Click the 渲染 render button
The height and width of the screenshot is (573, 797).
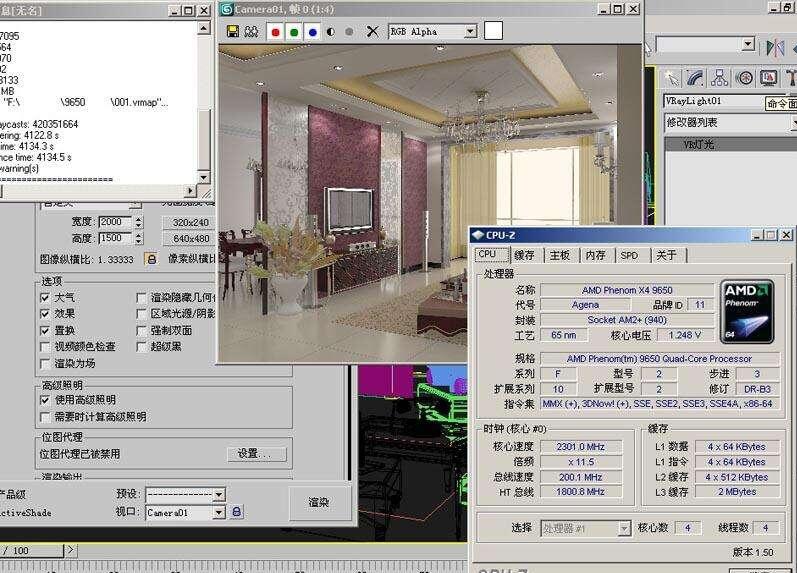(320, 503)
